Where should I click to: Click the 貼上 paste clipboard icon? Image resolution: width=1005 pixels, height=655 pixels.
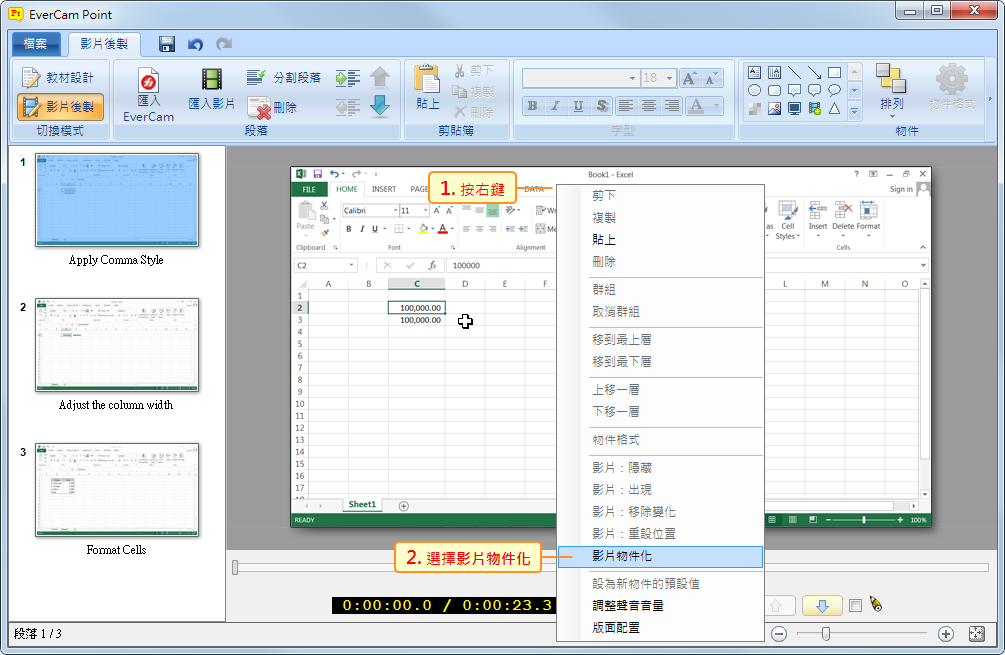(x=427, y=82)
